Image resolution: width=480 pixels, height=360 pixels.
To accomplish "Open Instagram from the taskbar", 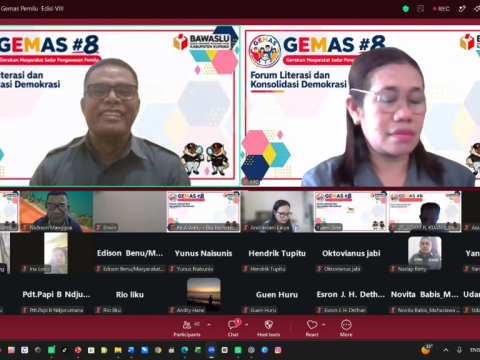I will (278, 350).
